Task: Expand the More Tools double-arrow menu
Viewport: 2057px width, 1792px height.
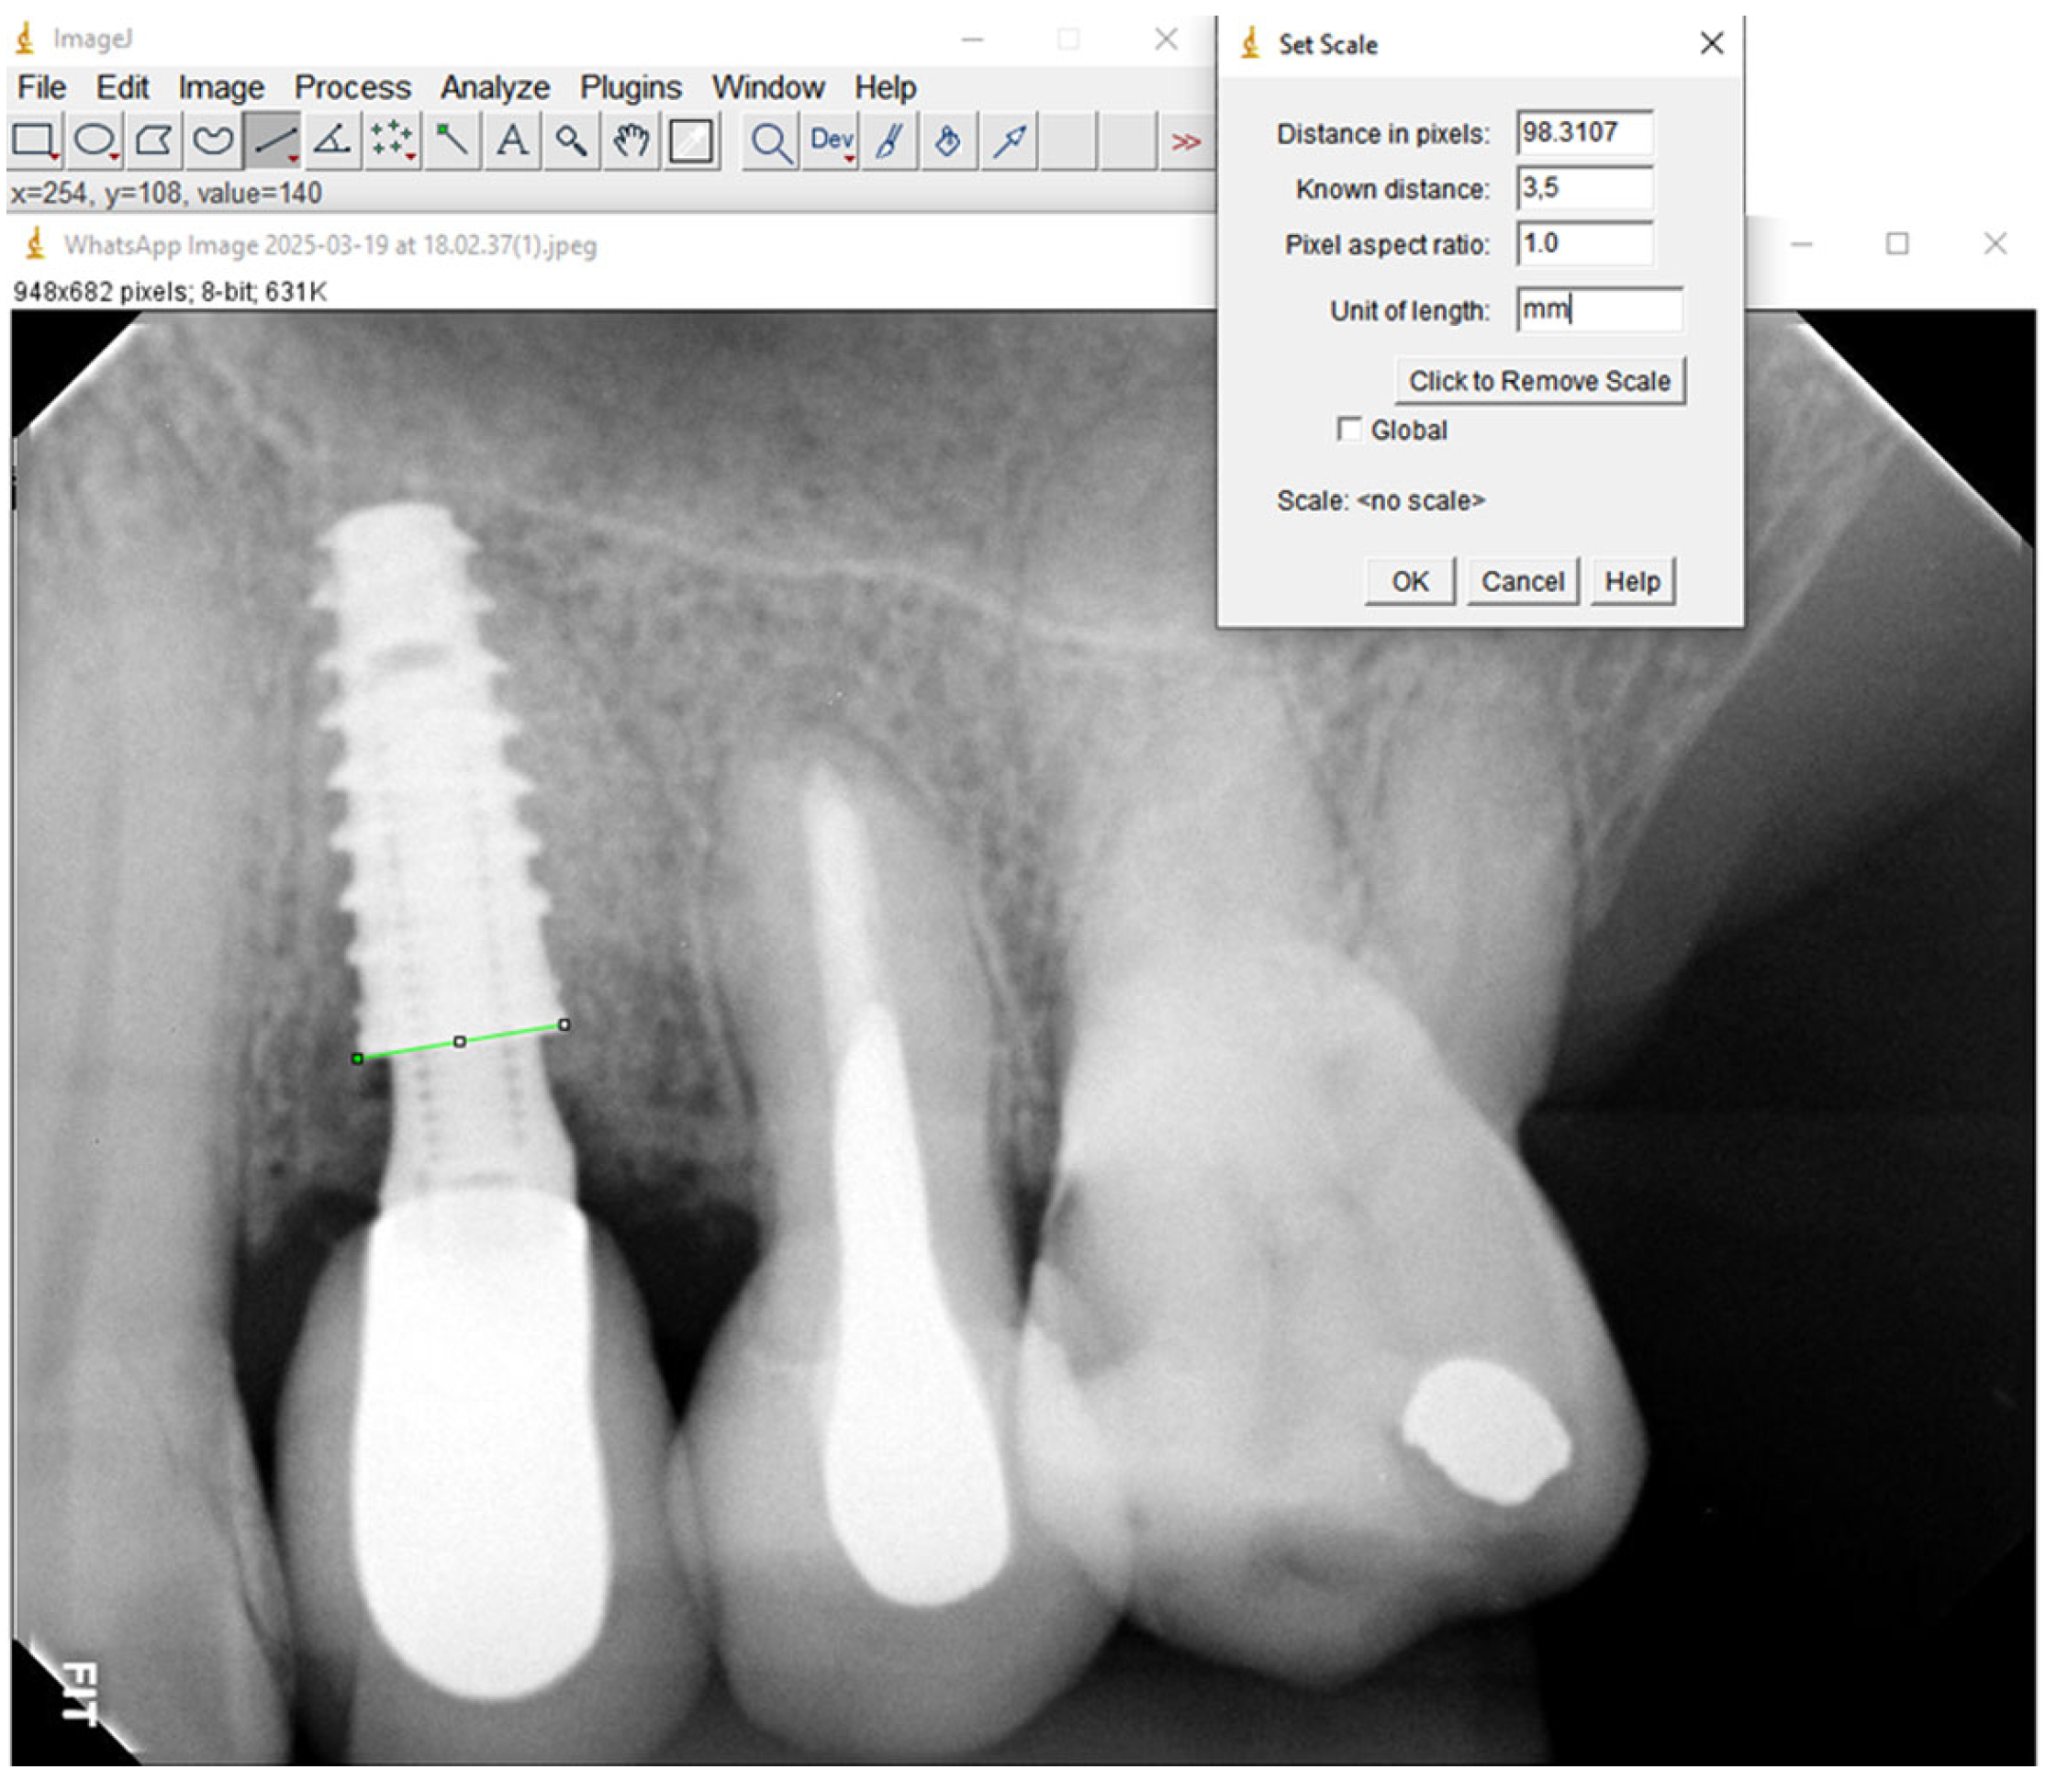Action: coord(1187,142)
